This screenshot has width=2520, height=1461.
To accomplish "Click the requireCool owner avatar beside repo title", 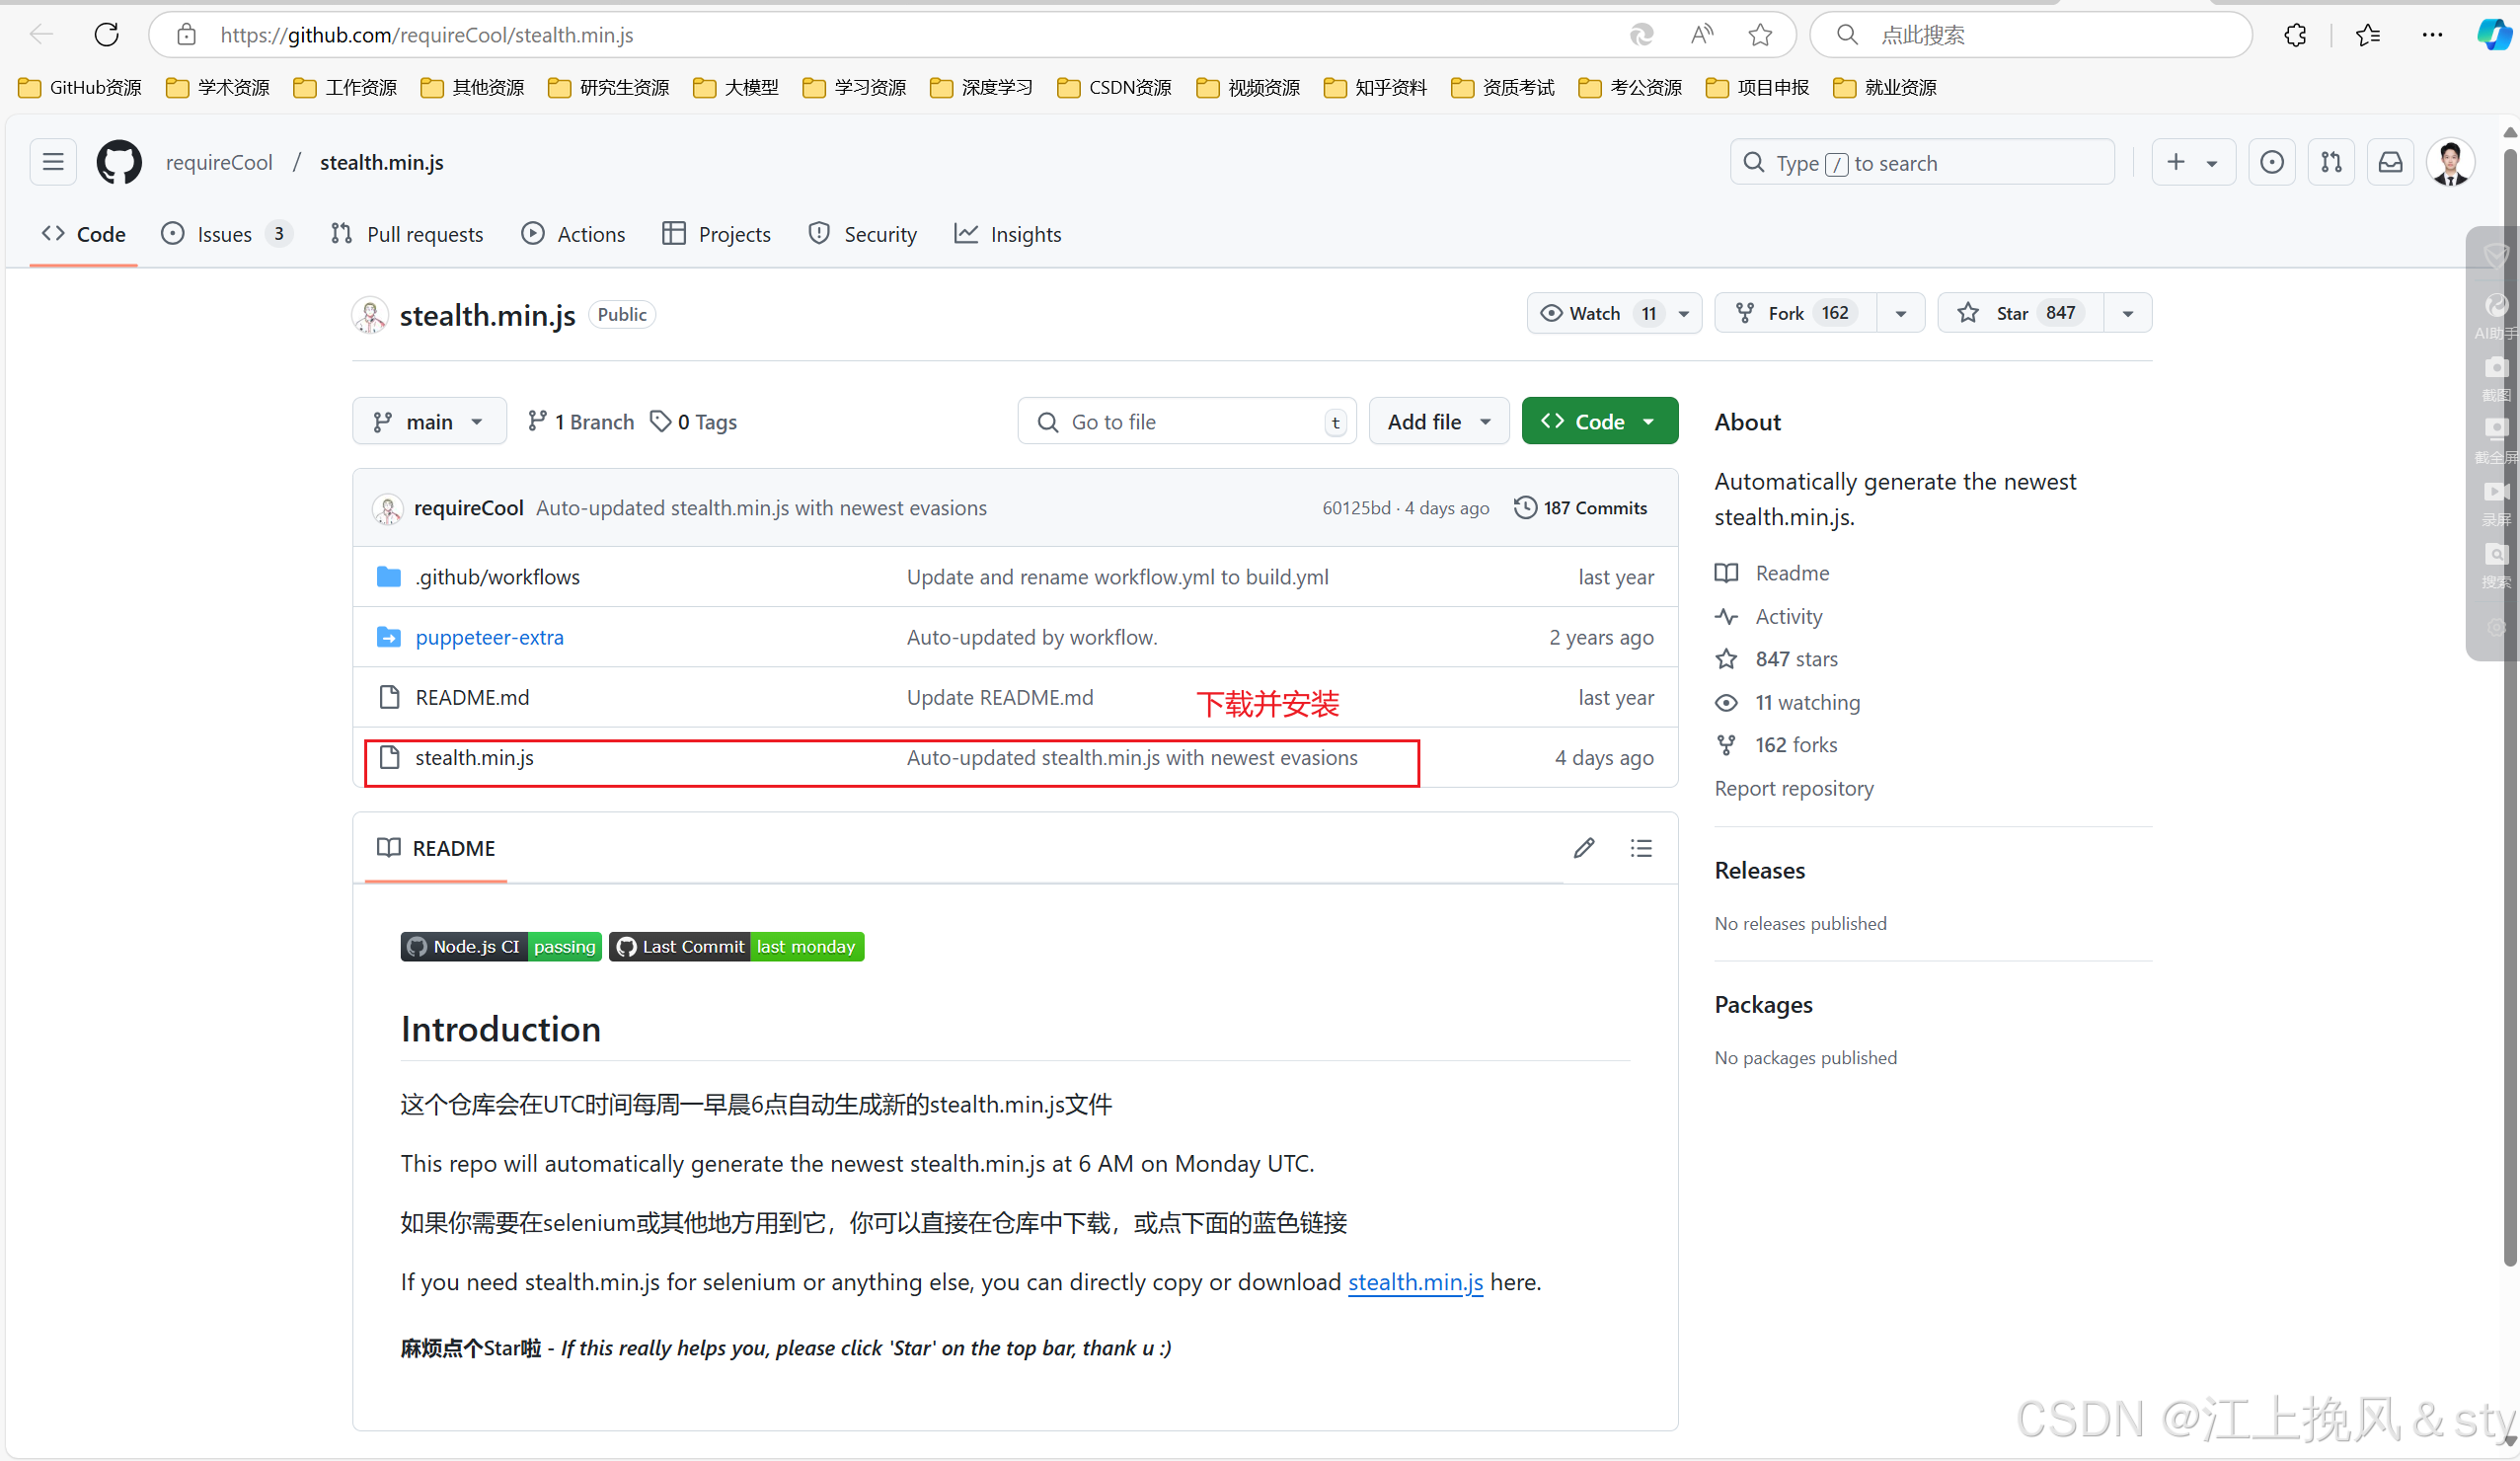I will tap(370, 315).
